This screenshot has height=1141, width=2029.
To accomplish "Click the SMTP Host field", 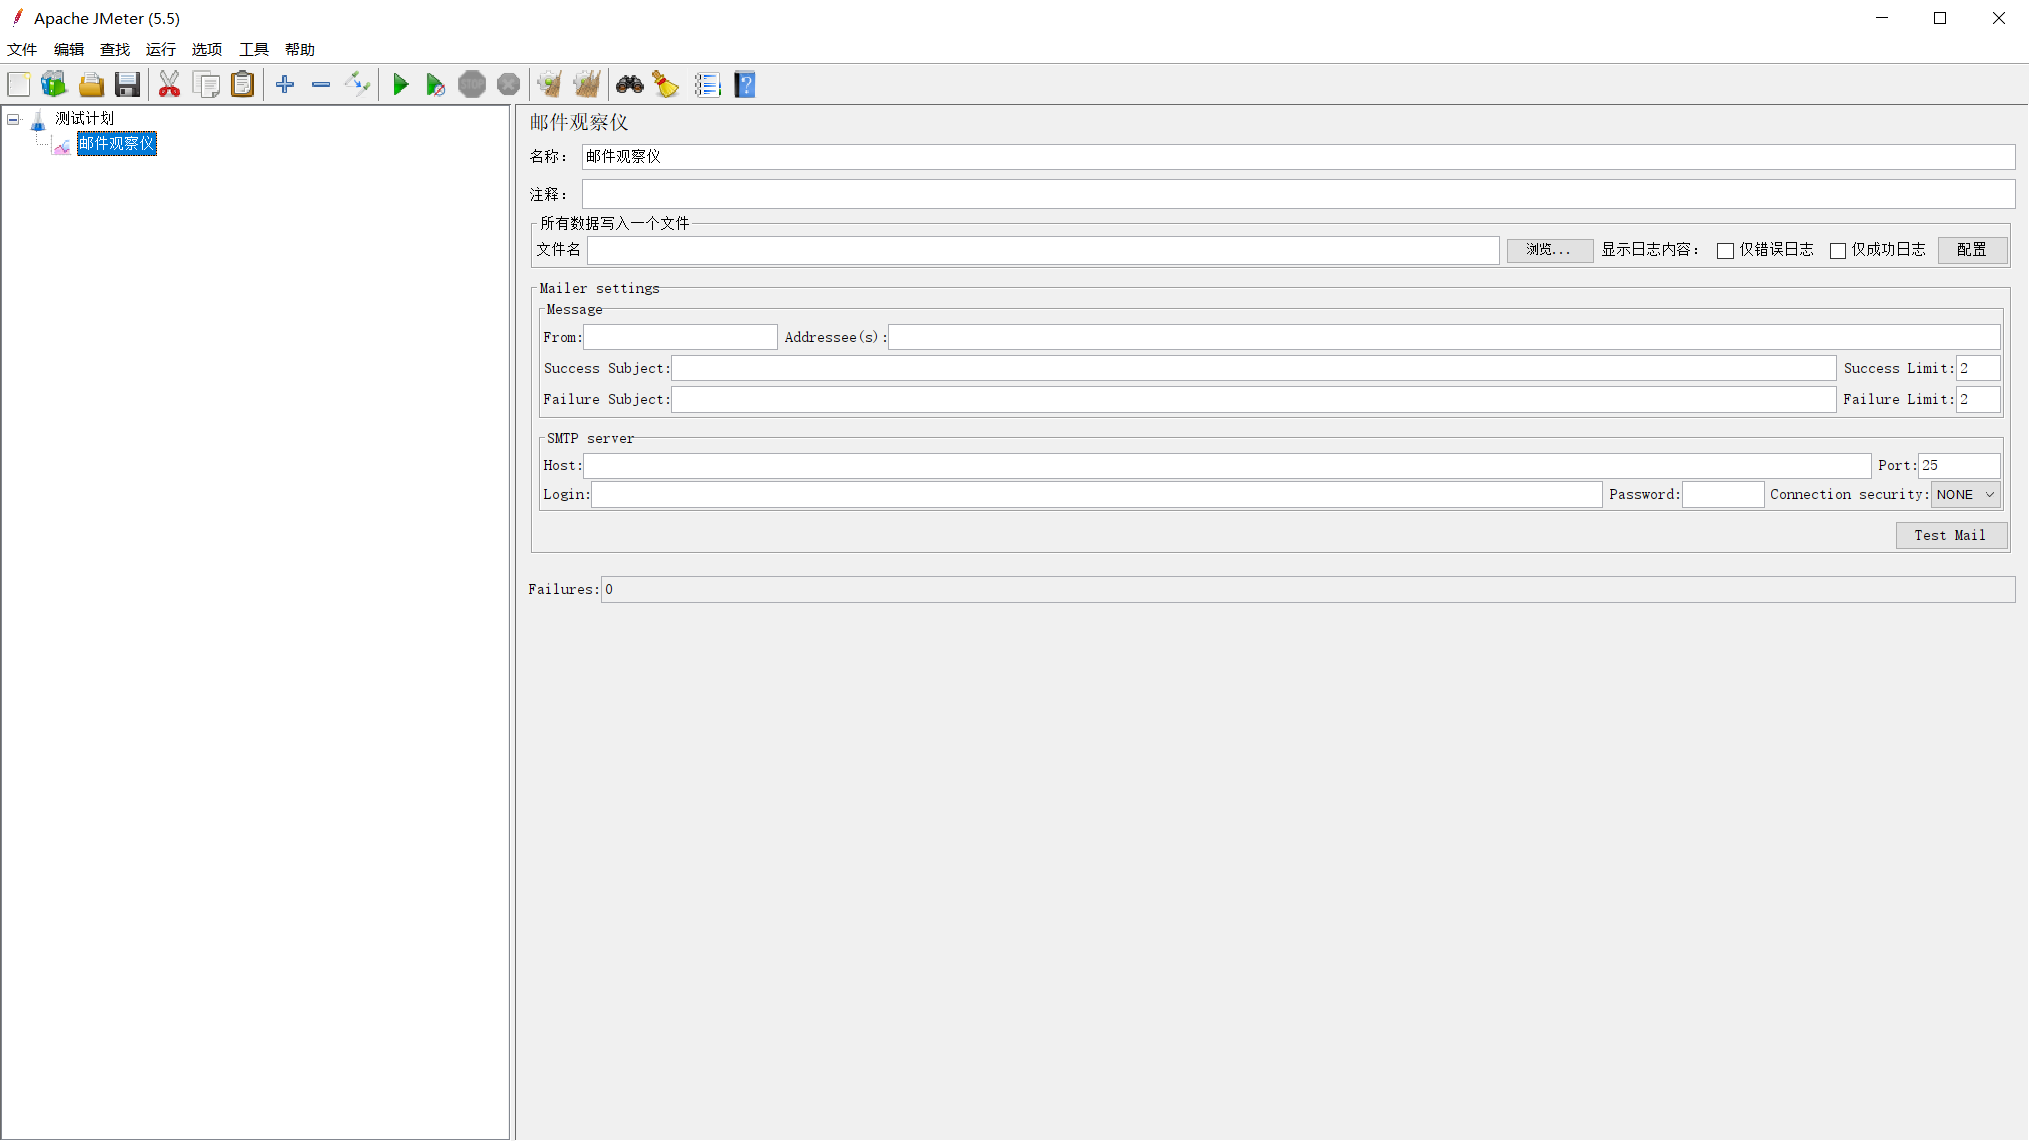I will point(1227,466).
